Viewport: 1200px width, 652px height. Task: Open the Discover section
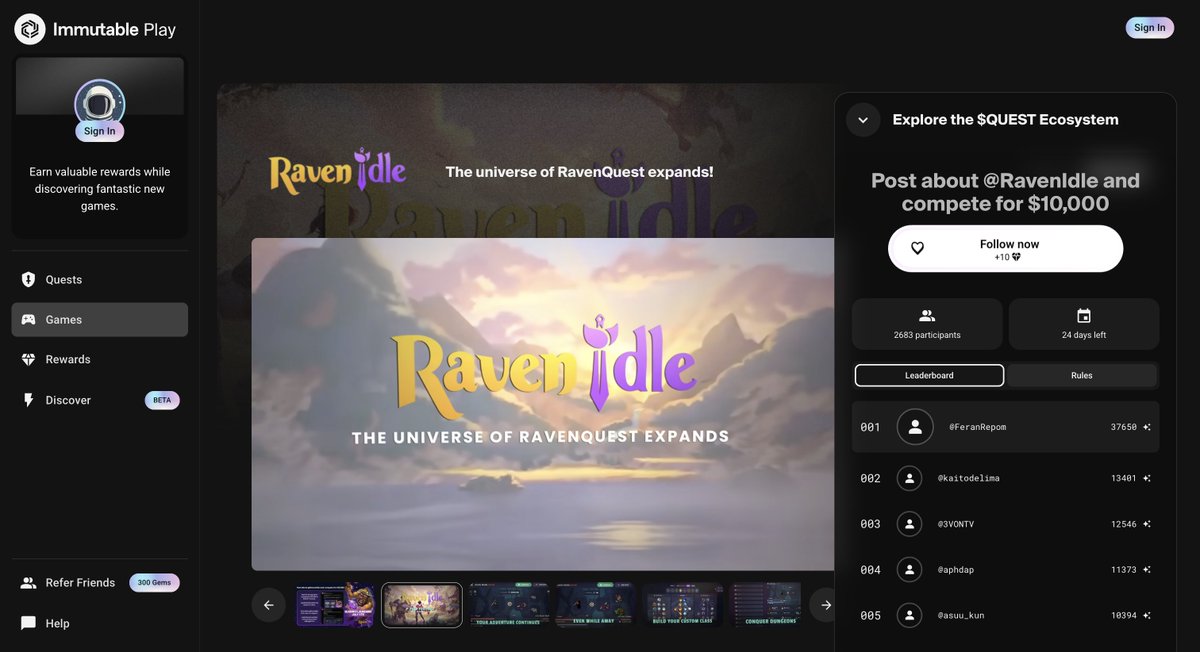100,400
